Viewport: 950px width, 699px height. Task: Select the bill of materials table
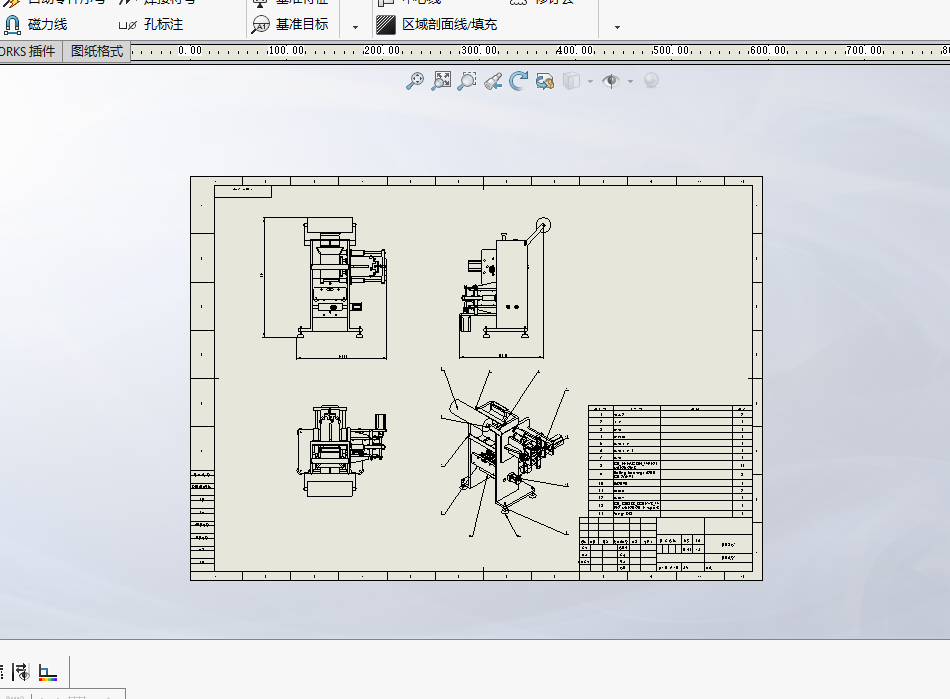[x=670, y=461]
